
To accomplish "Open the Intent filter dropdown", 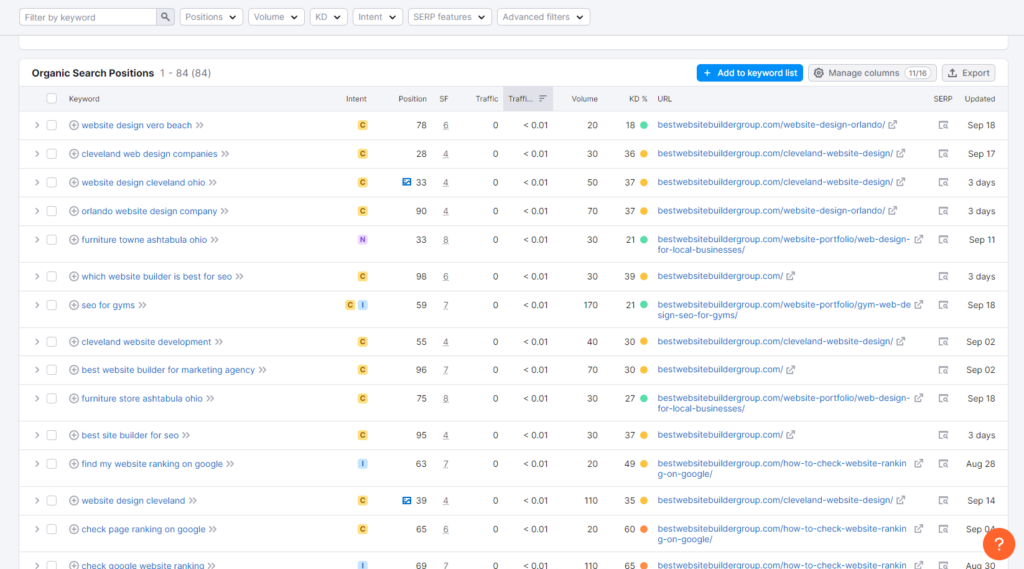I will click(377, 17).
